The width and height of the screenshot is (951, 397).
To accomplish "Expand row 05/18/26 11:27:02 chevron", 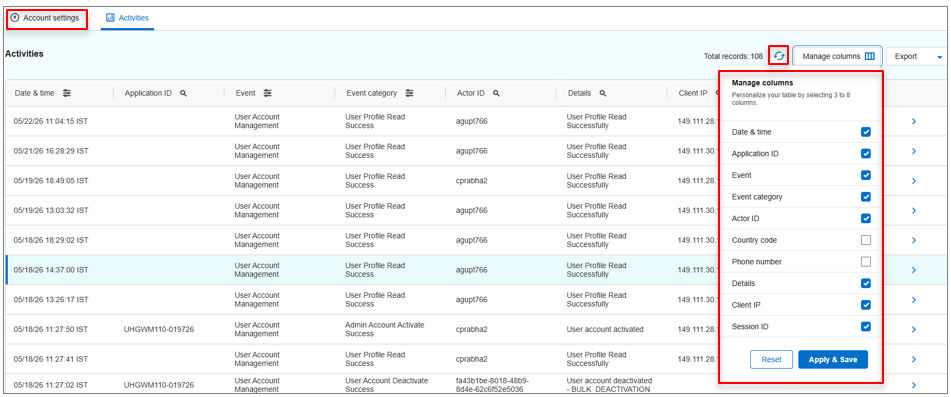I will (913, 385).
